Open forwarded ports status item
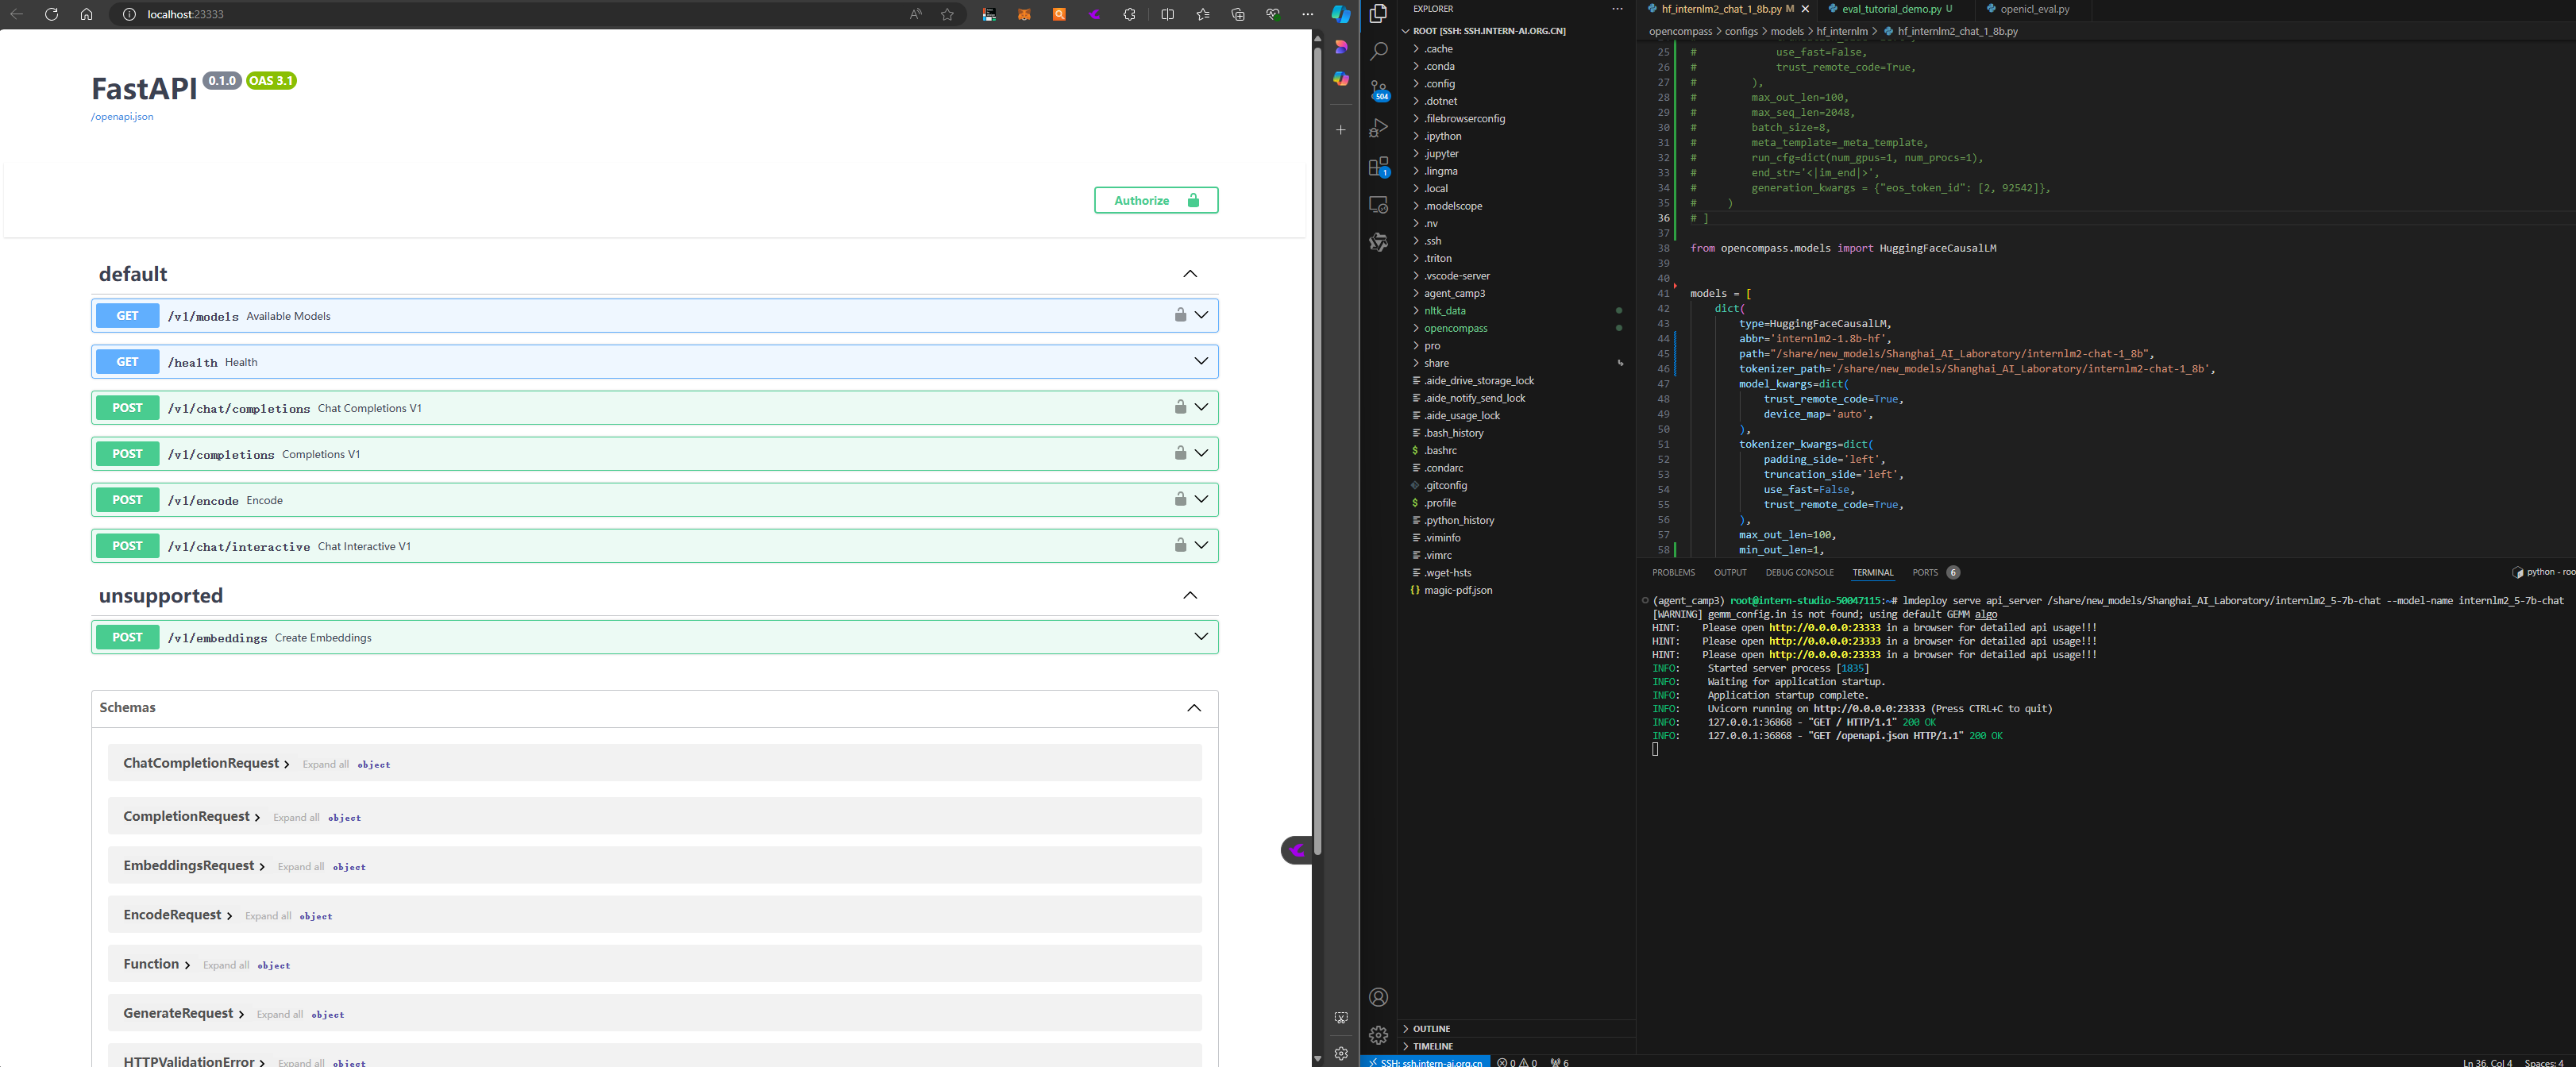The width and height of the screenshot is (2576, 1067). (x=1560, y=1061)
